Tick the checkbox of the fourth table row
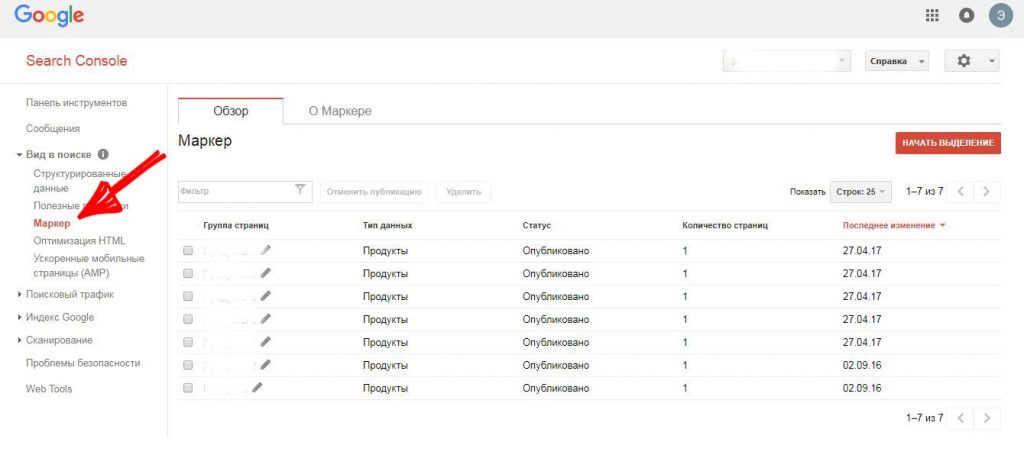Screen dimensions: 1024x471 pyautogui.click(x=188, y=319)
